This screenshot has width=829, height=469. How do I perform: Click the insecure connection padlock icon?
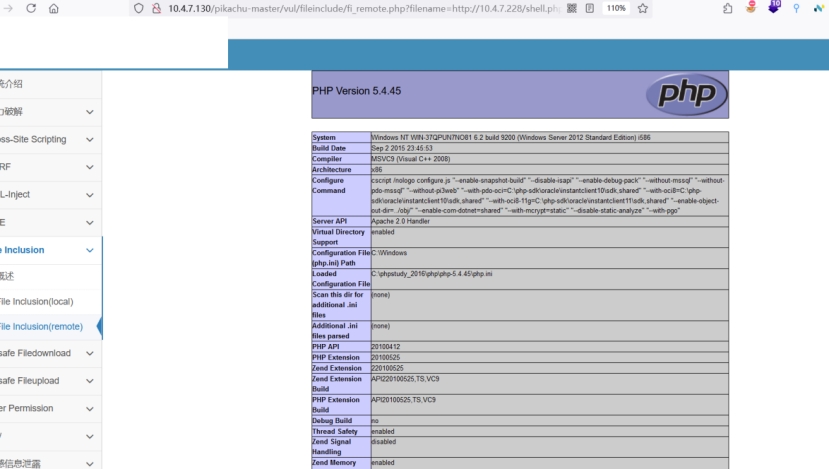point(156,8)
